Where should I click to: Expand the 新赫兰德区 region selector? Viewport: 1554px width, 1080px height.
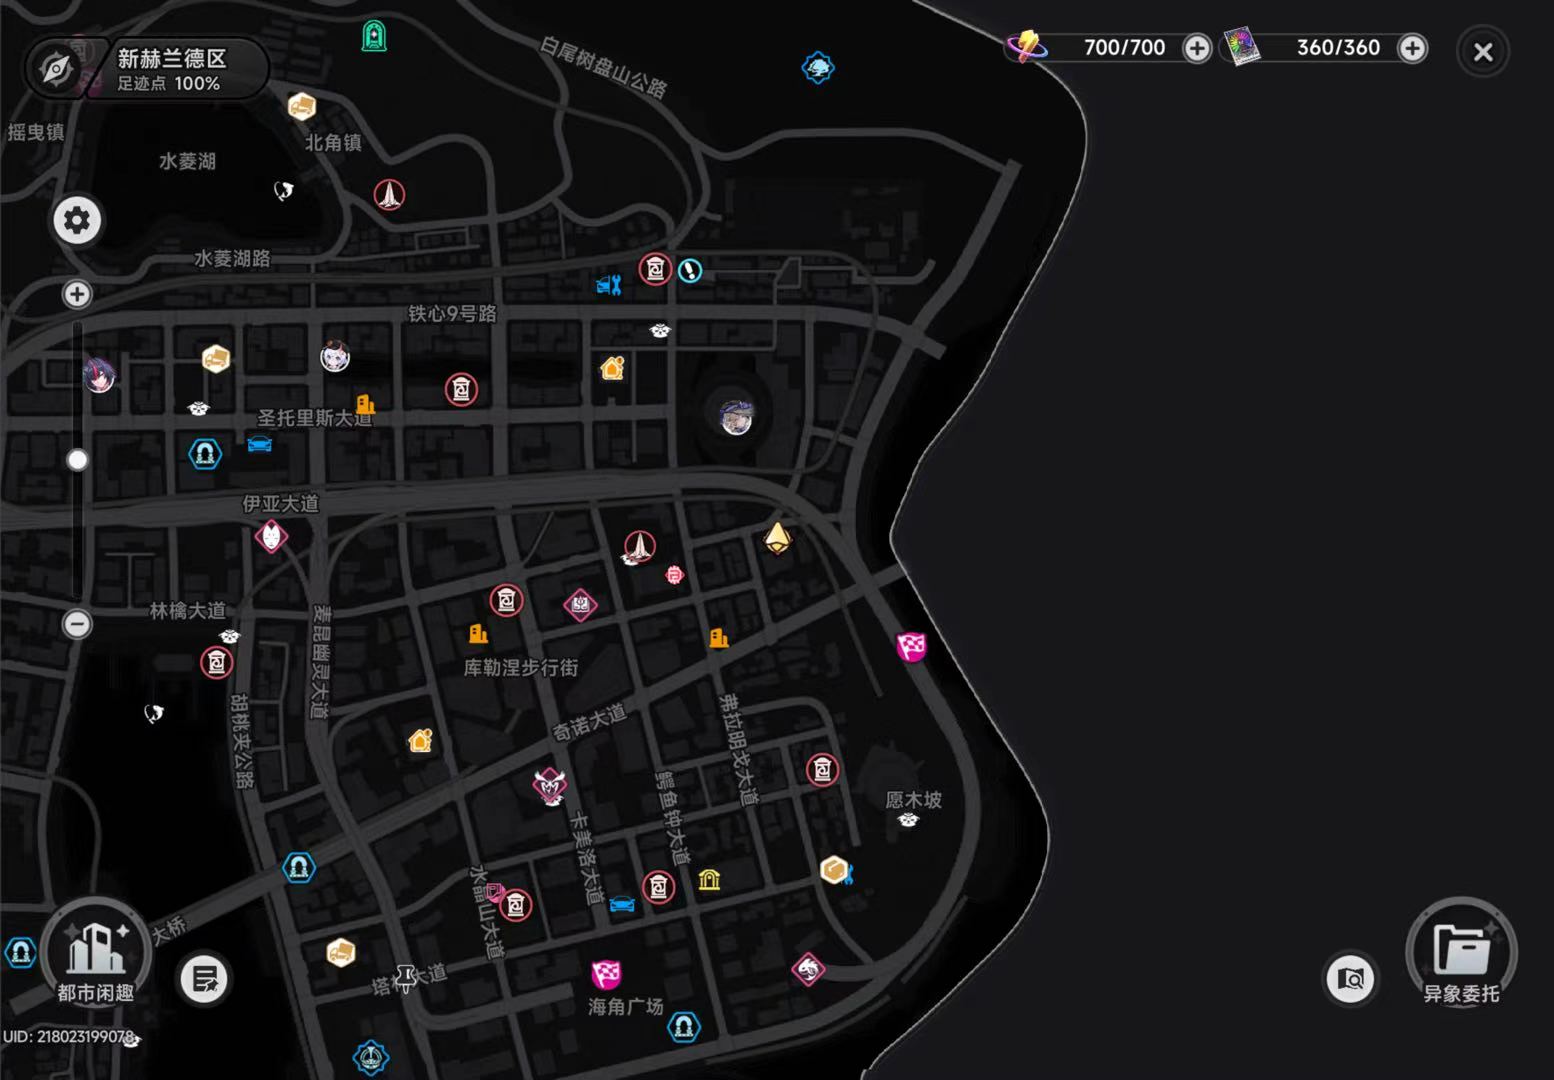172,69
